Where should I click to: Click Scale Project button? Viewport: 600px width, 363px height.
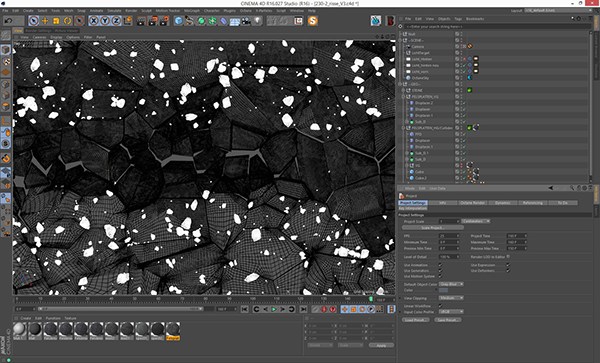coord(432,228)
